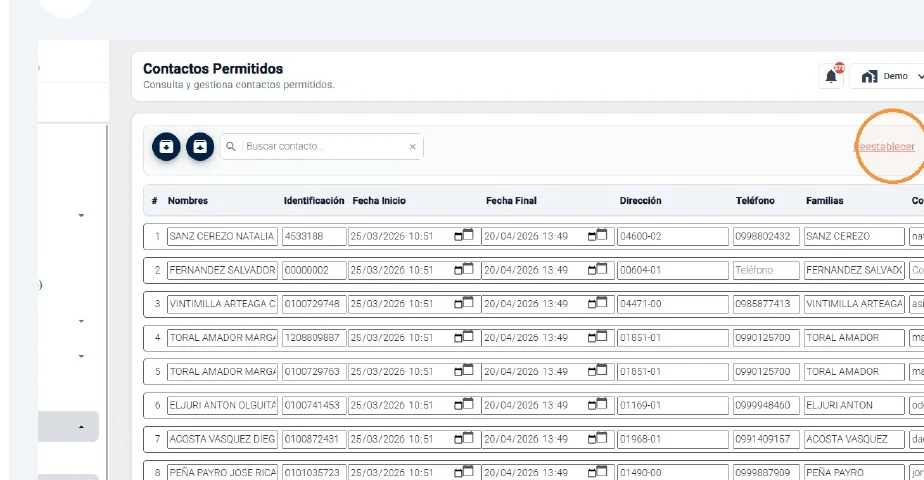Screen dimensions: 924x480
Task: Click the magnifier icon in search box
Action: (231, 147)
